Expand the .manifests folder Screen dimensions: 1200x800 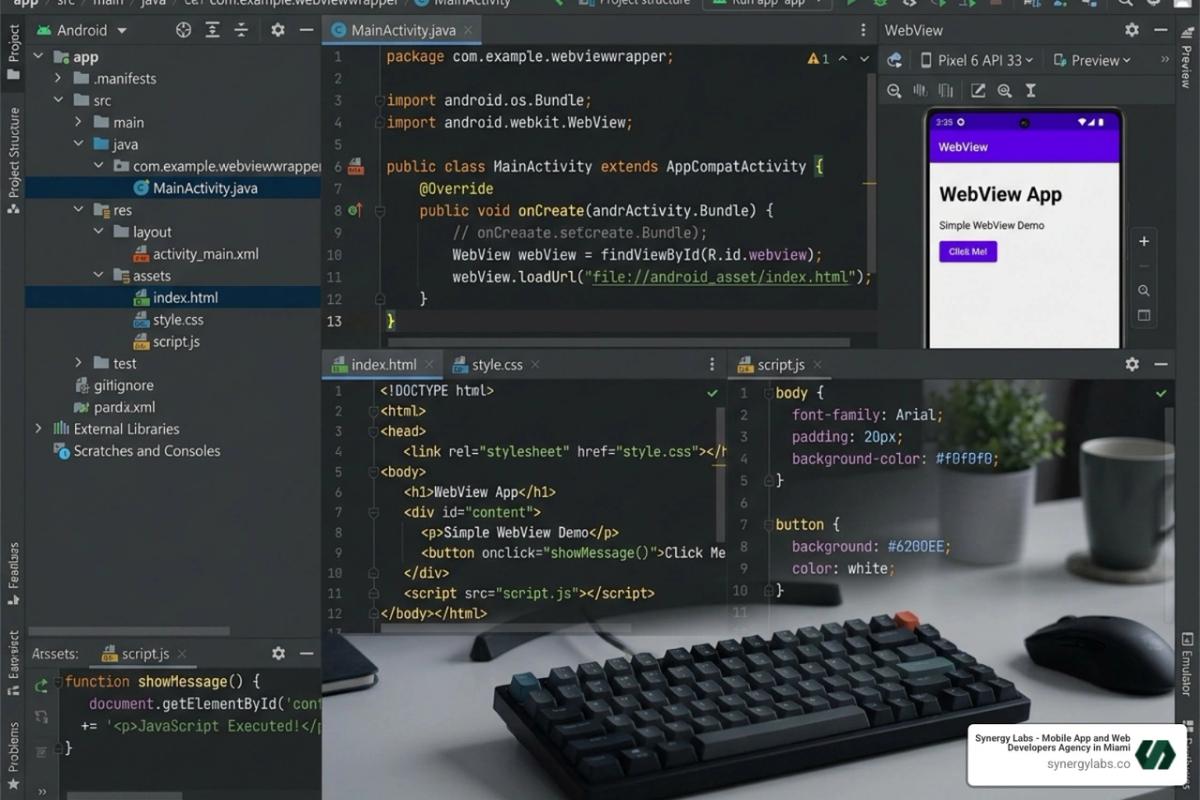coord(58,78)
